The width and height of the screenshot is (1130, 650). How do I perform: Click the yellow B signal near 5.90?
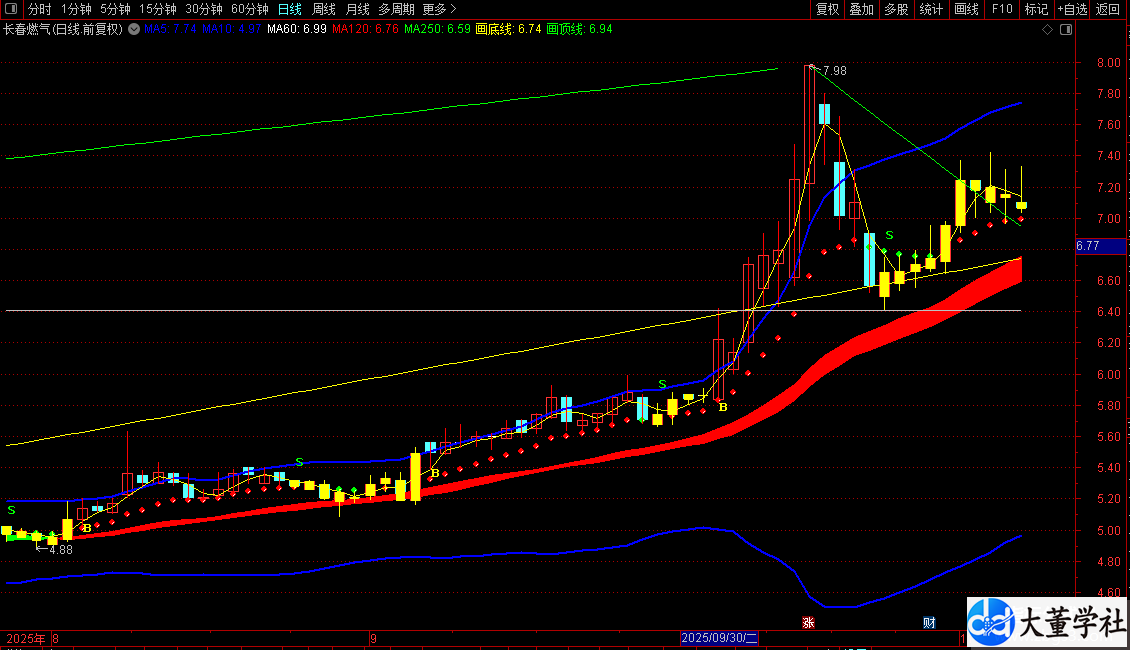pos(723,407)
